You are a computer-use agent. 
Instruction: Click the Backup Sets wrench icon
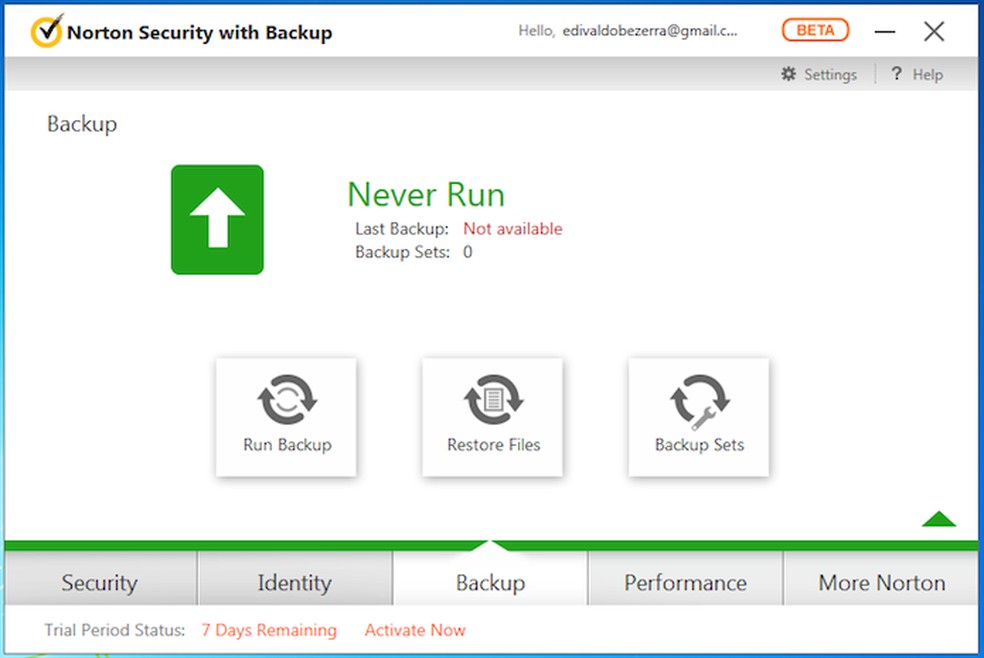tap(699, 401)
